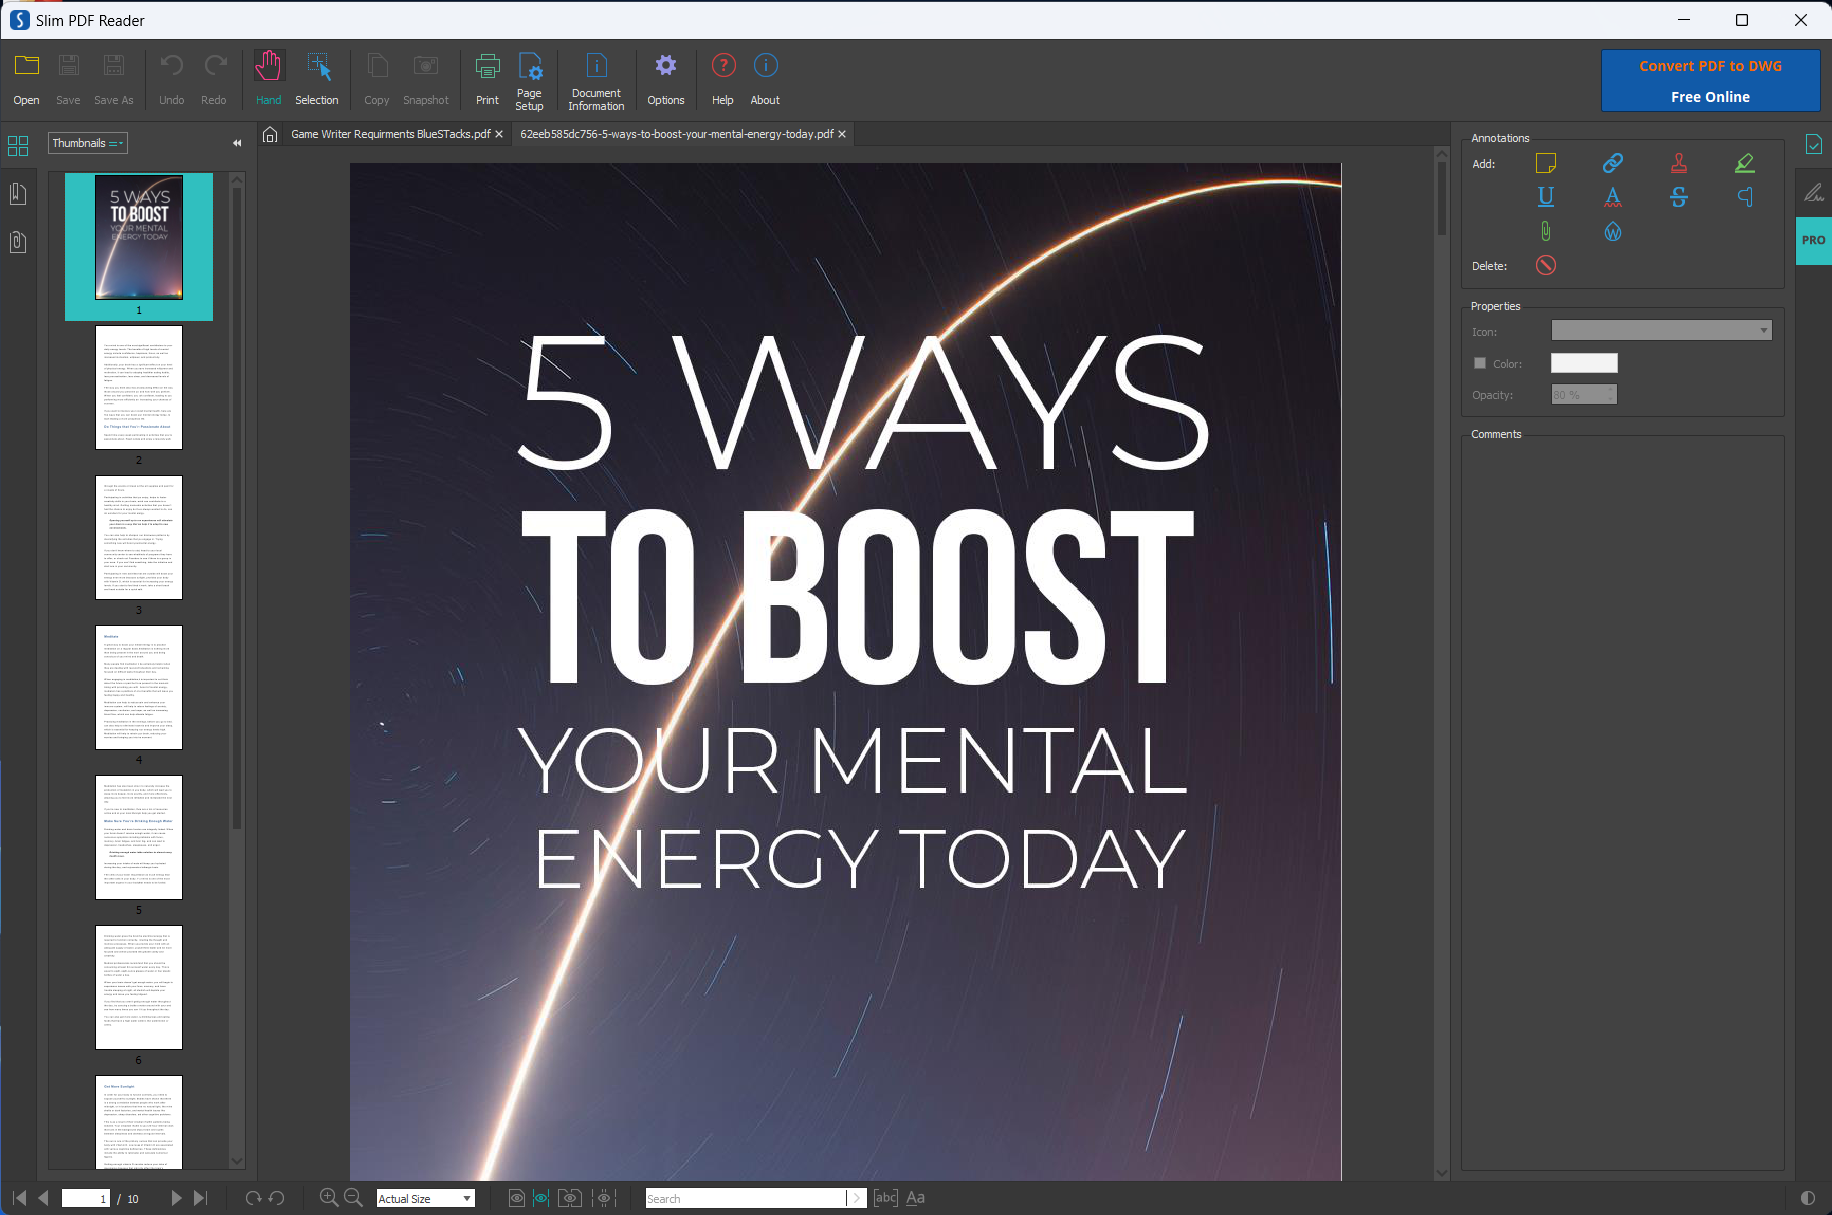Open the PRO side tab
The height and width of the screenshot is (1215, 1832).
1813,240
